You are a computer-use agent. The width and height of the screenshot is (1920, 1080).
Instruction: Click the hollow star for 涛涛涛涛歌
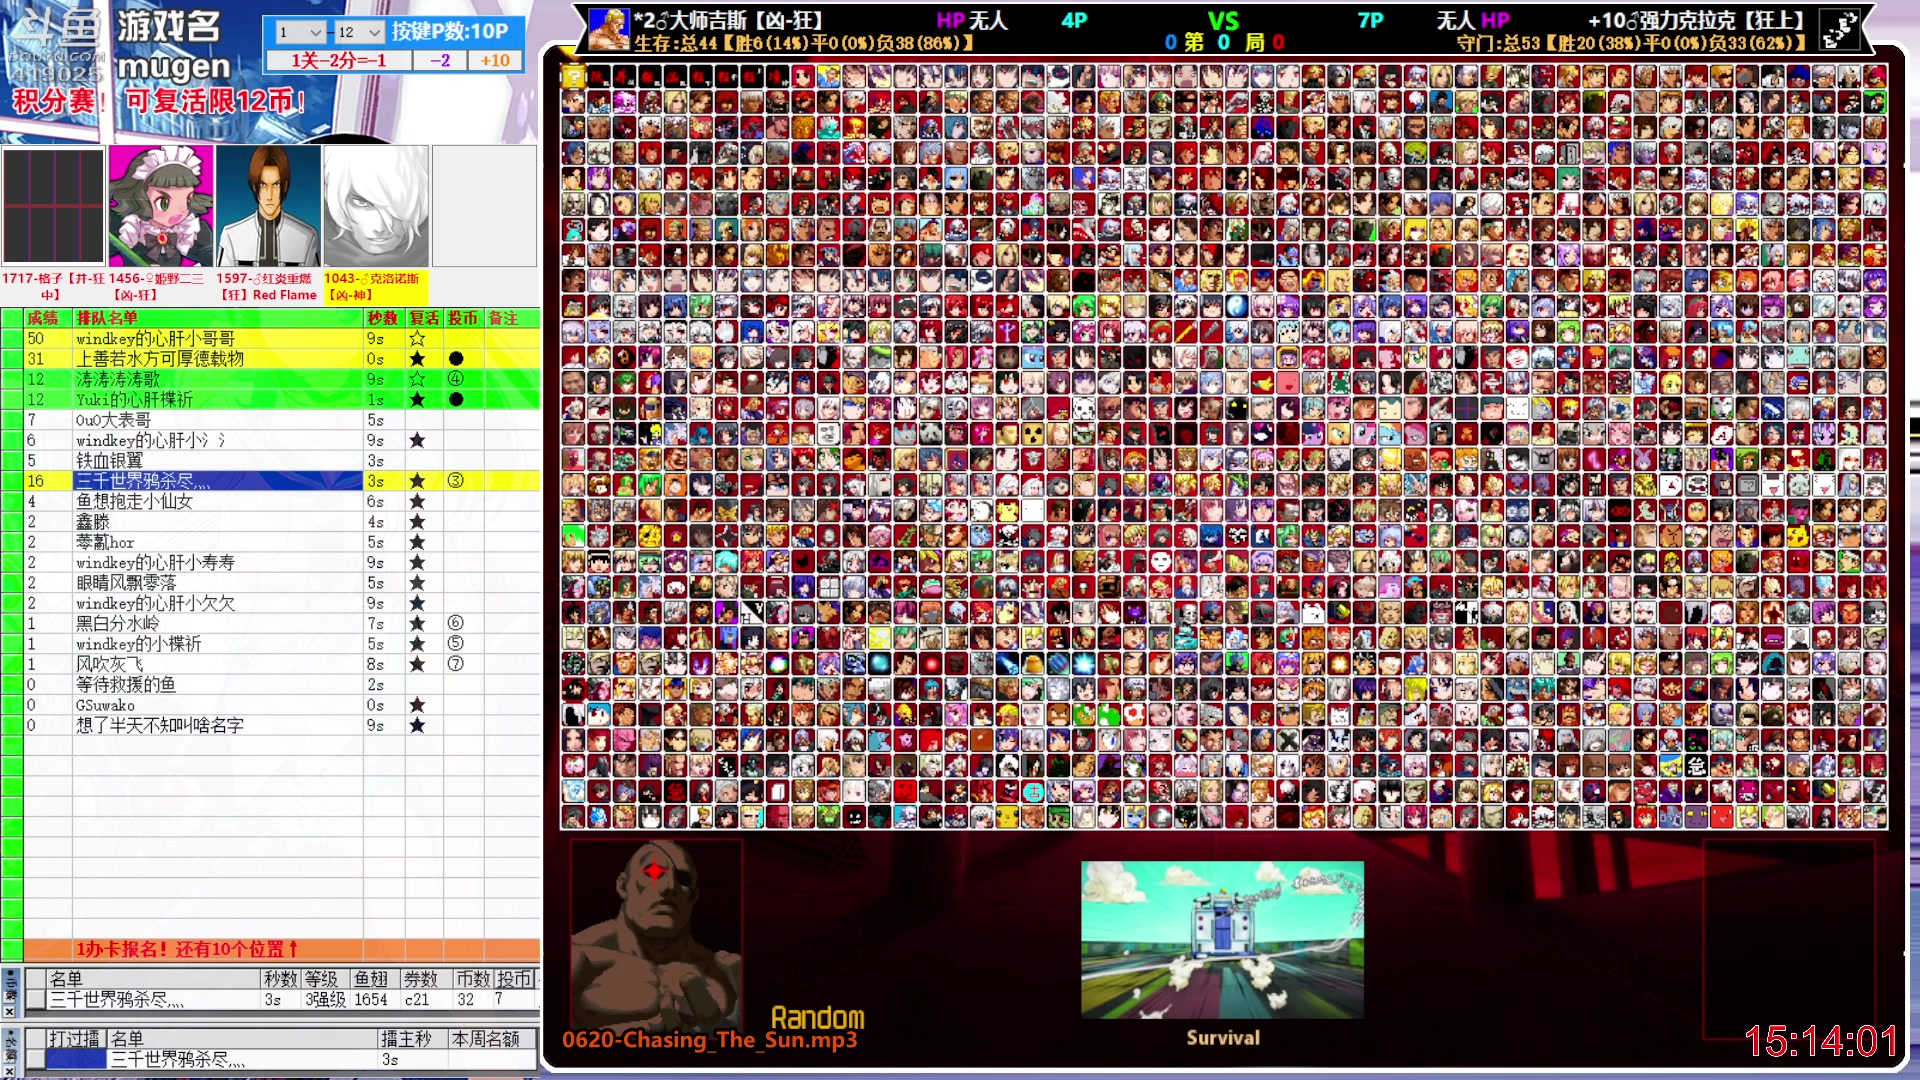pos(417,379)
